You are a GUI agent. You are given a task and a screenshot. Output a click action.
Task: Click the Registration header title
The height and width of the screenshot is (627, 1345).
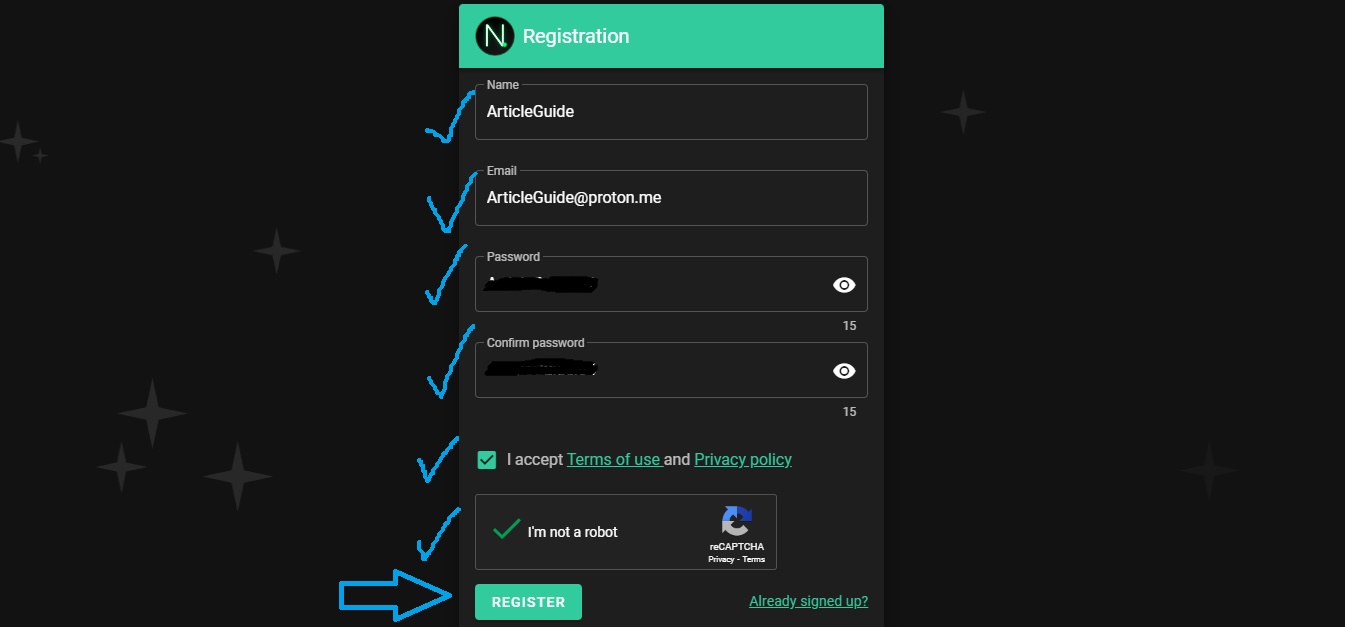pos(576,36)
